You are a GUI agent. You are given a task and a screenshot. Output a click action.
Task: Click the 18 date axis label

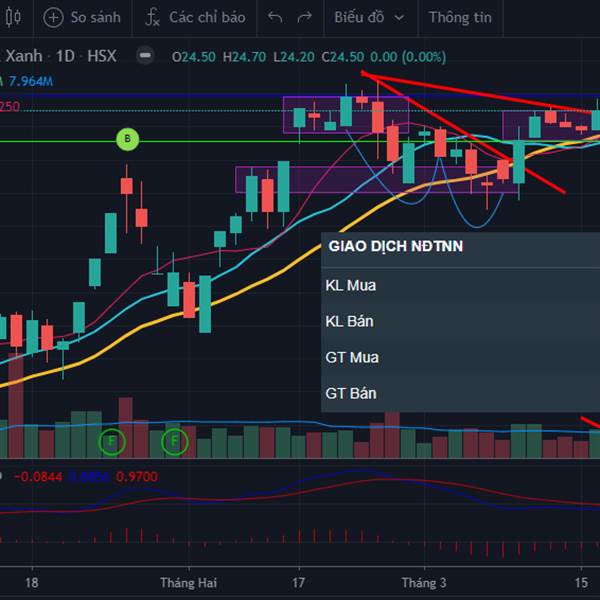31,583
